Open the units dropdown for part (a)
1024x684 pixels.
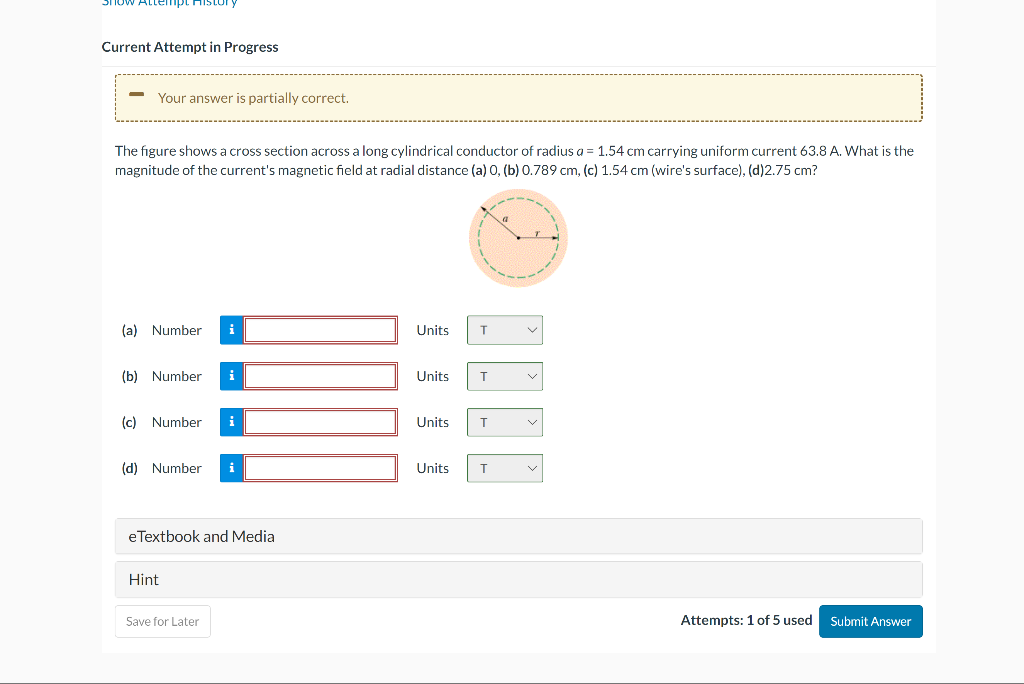click(505, 330)
